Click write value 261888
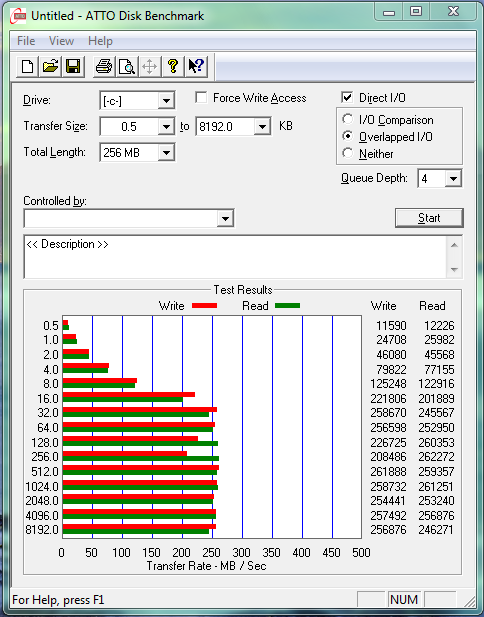The image size is (484, 617). click(388, 471)
